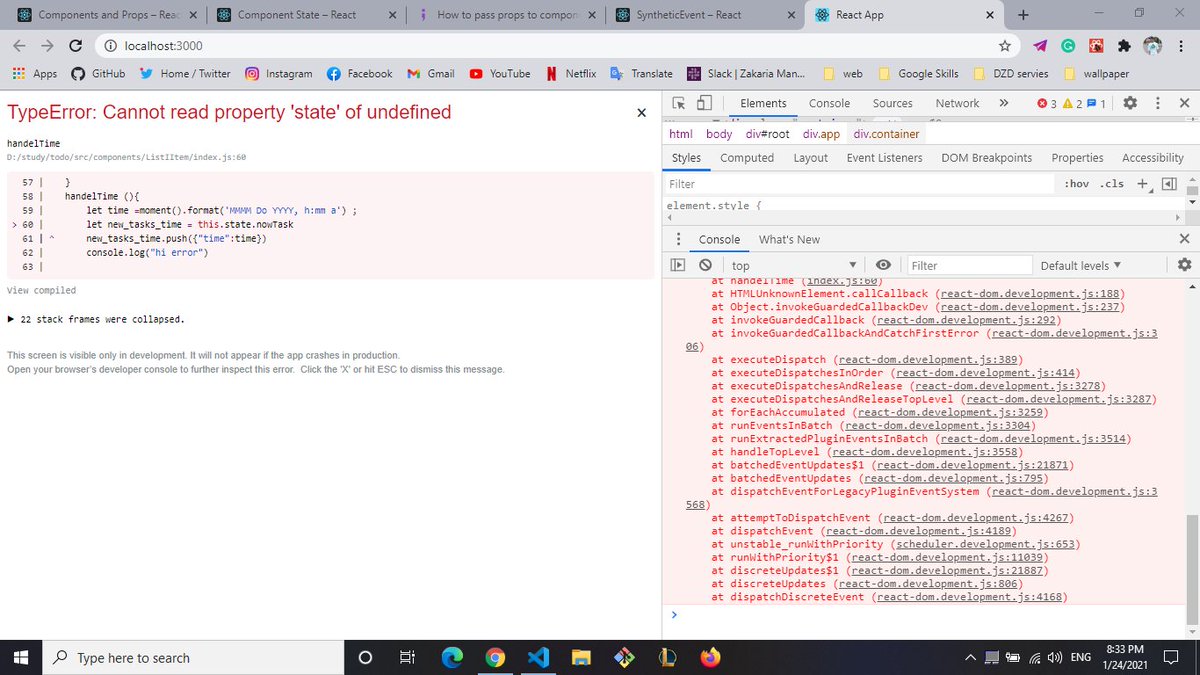Clear console with the ban icon
Viewport: 1200px width, 675px height.
[x=705, y=265]
